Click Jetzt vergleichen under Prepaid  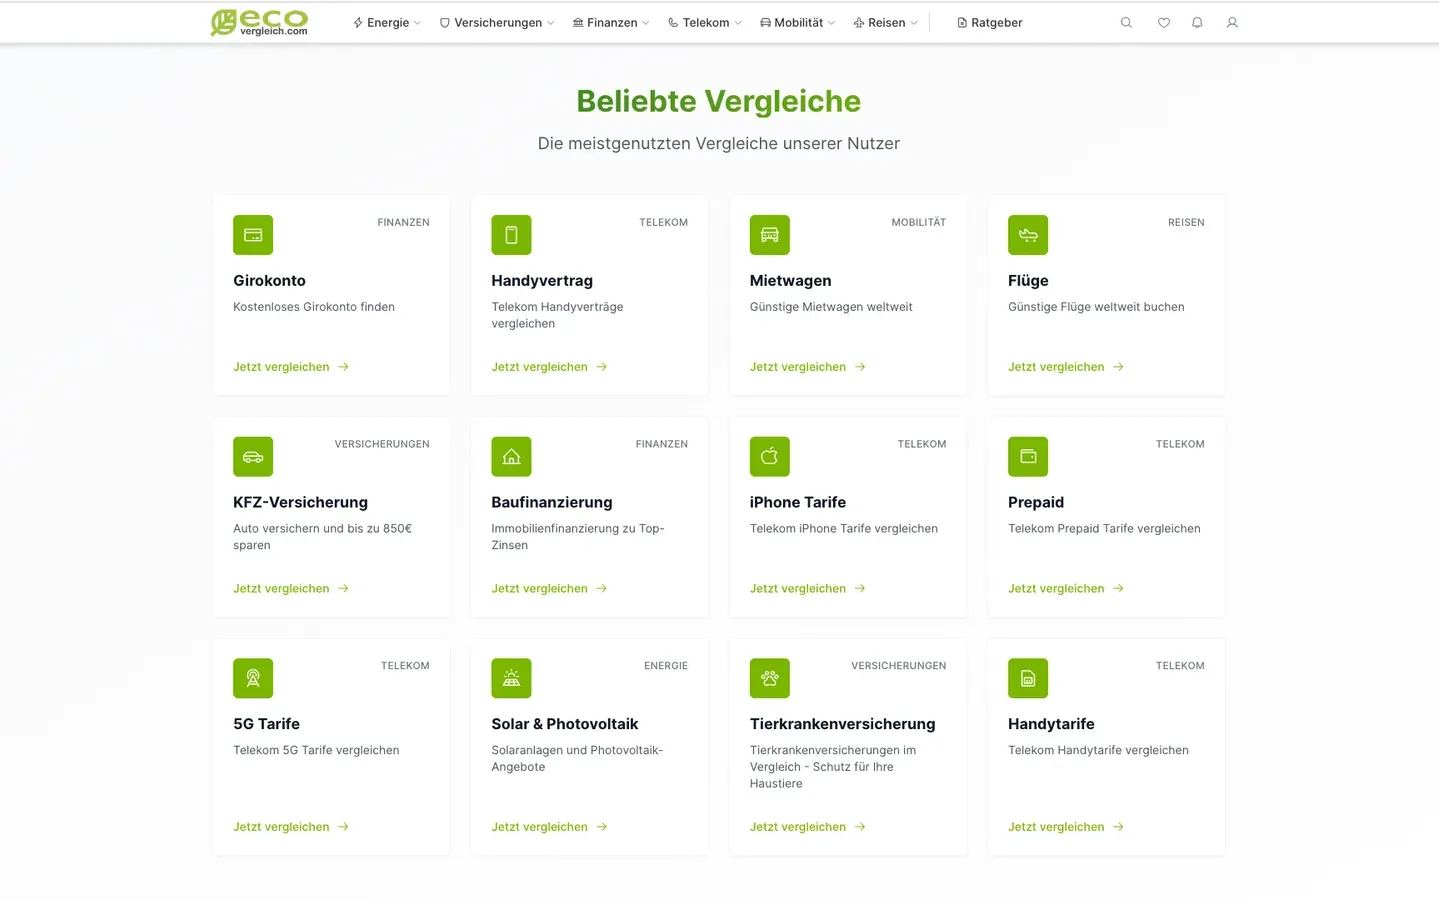(x=1066, y=588)
